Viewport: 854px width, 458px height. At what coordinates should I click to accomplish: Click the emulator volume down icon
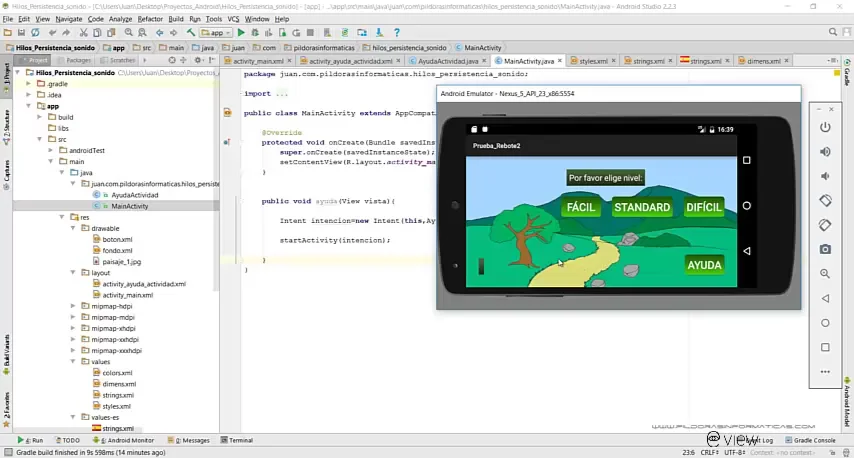[825, 176]
